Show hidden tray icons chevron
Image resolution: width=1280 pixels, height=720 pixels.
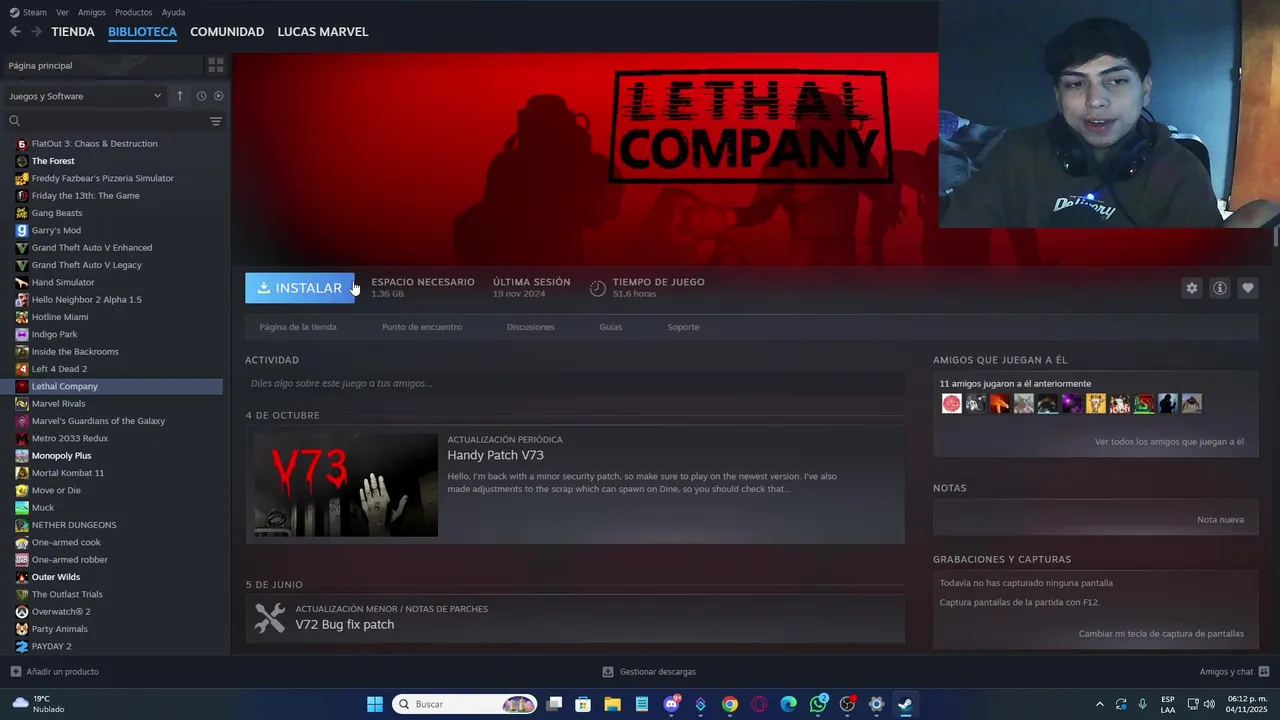coord(1100,704)
